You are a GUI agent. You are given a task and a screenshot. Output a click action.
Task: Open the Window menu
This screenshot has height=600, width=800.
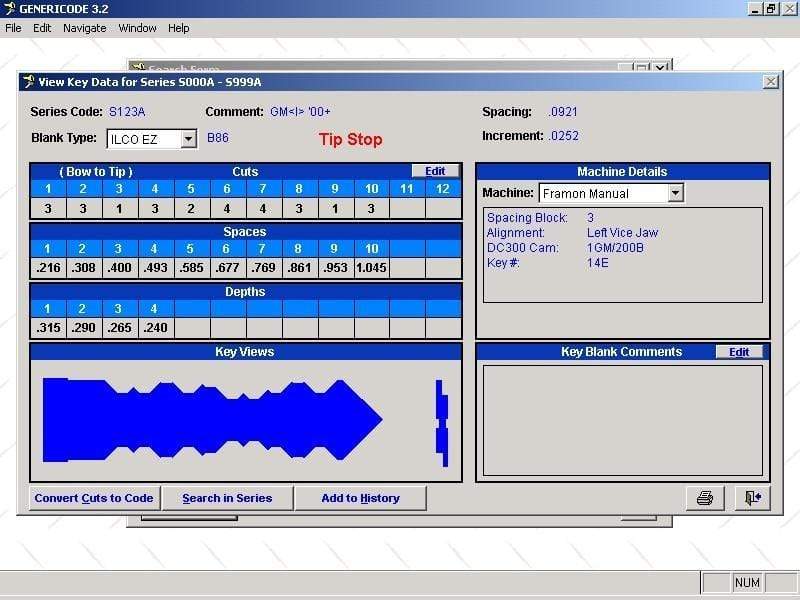(x=137, y=28)
